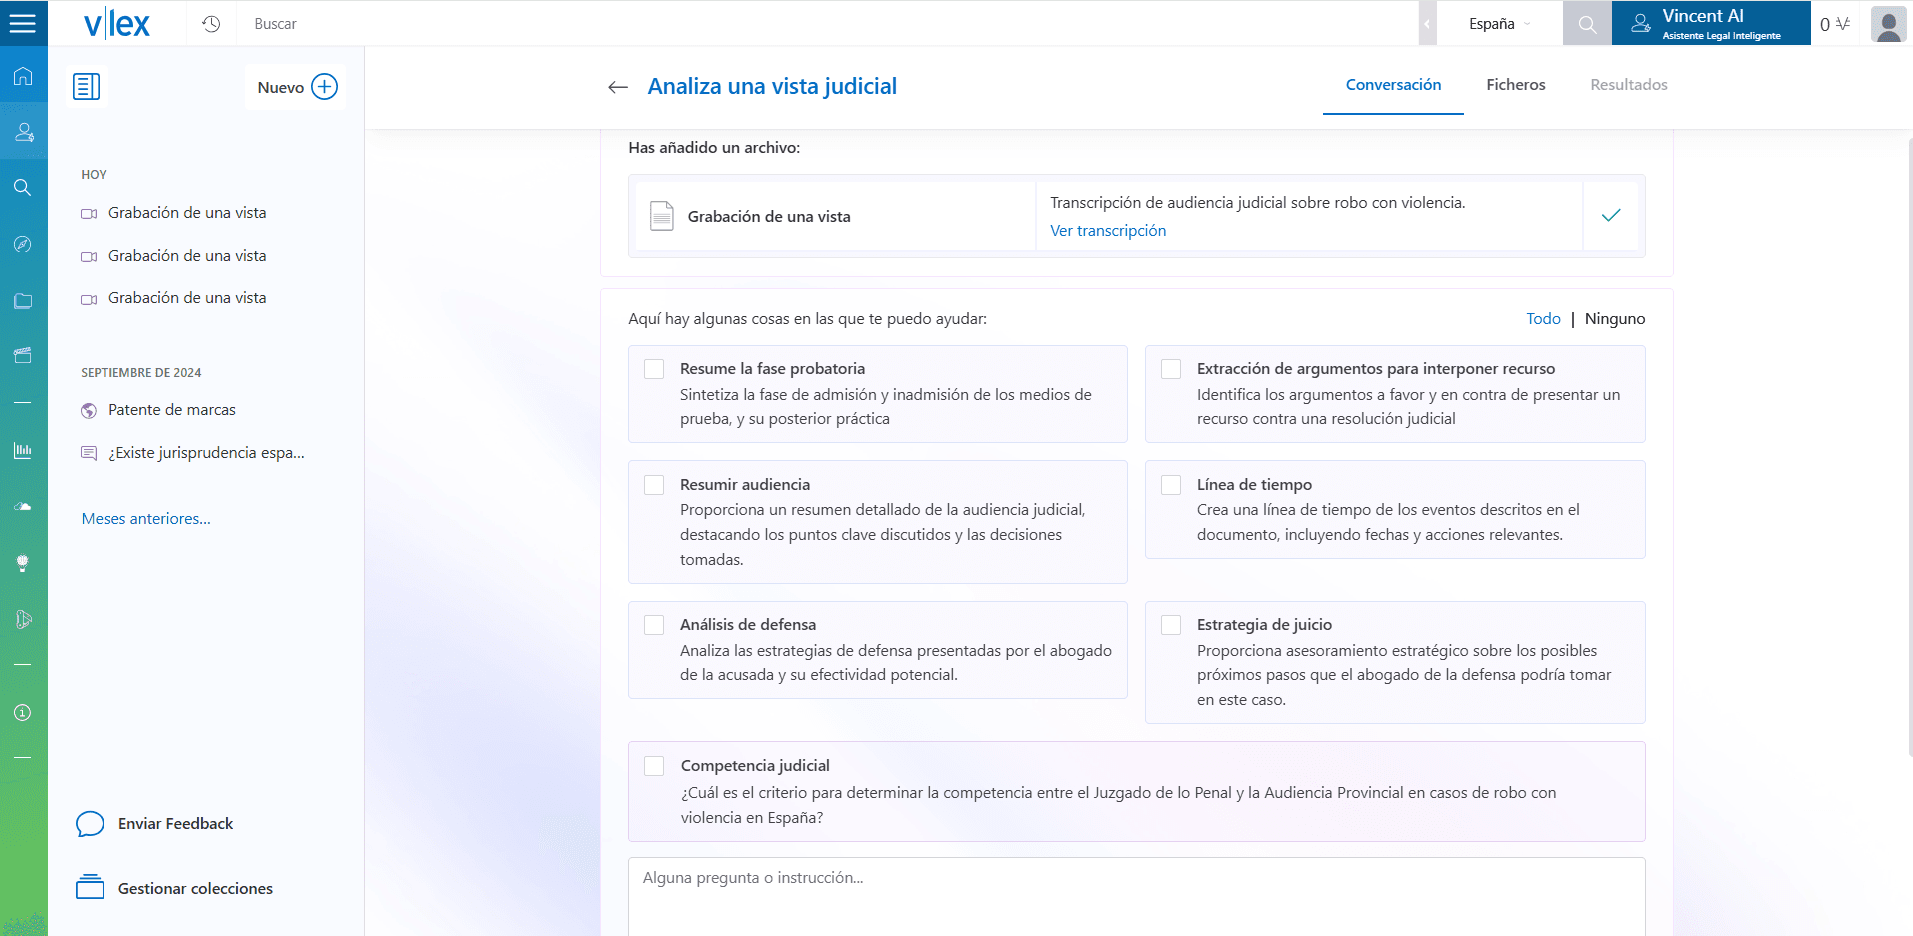Viewport: 1913px width, 936px height.
Task: Open the España jurisdiction dropdown
Action: click(1499, 24)
